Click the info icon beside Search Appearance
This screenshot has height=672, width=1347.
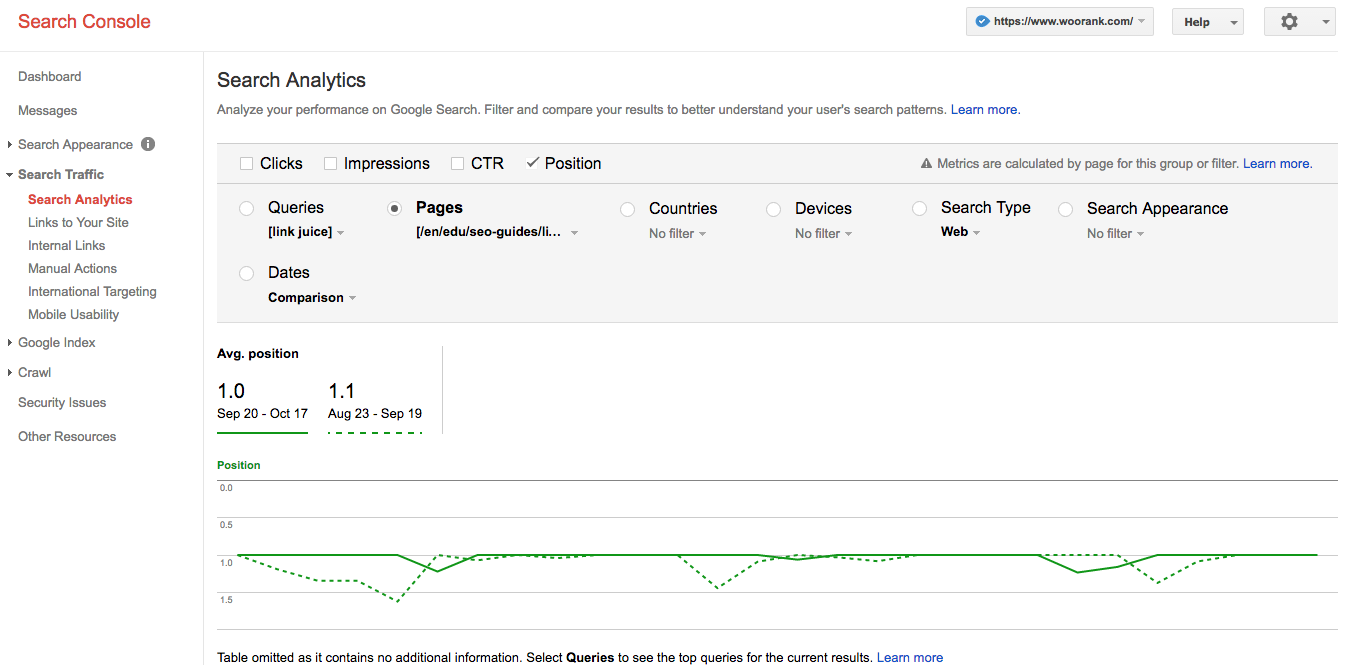[147, 144]
